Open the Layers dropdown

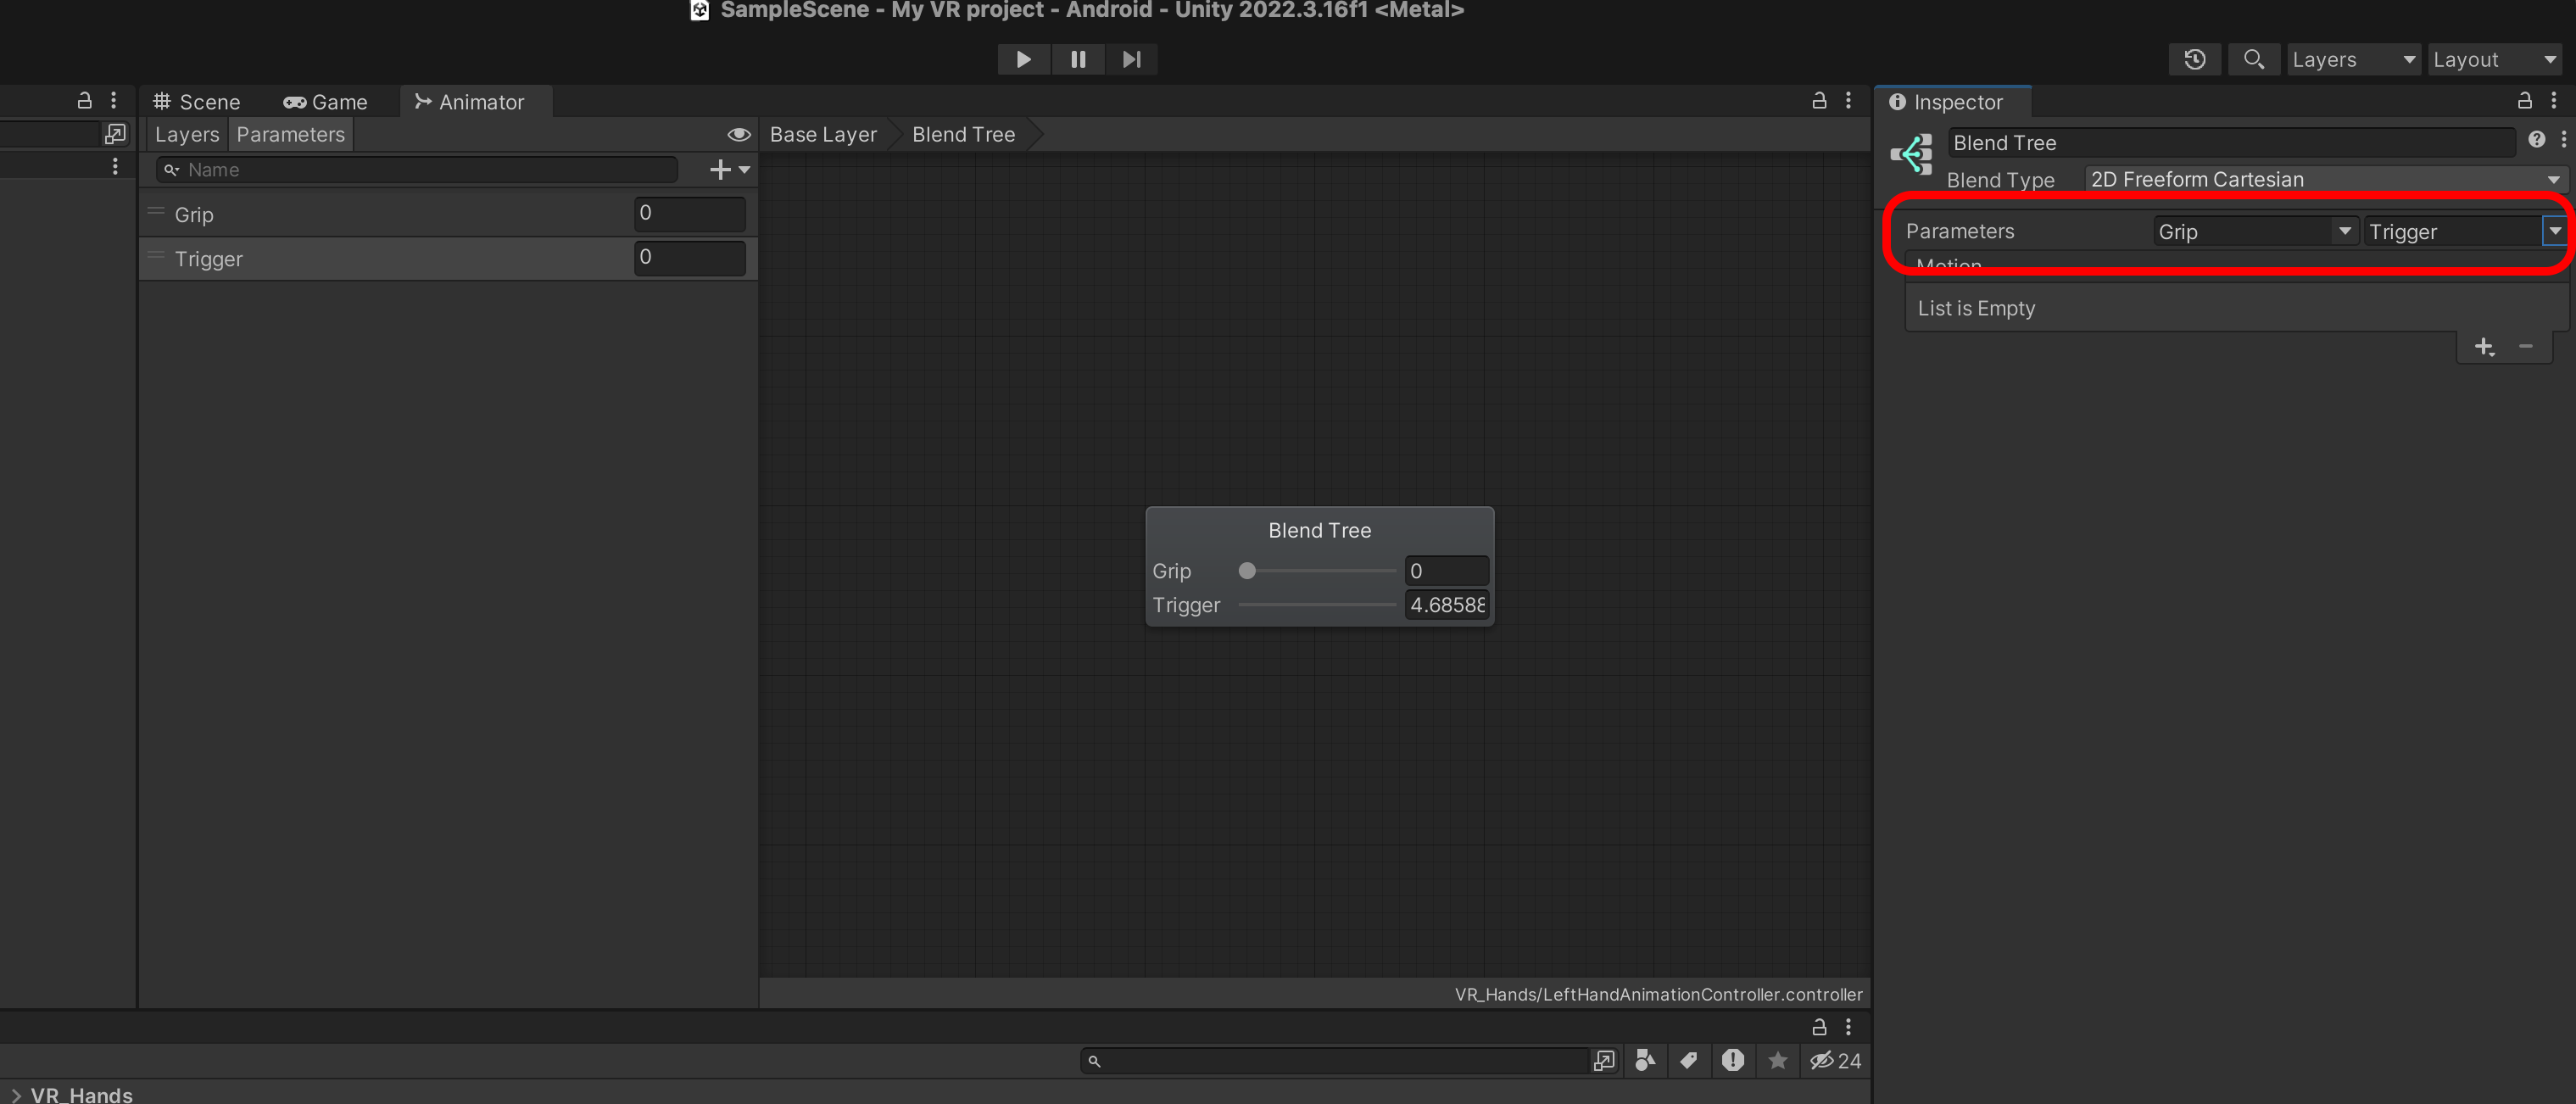[2353, 59]
